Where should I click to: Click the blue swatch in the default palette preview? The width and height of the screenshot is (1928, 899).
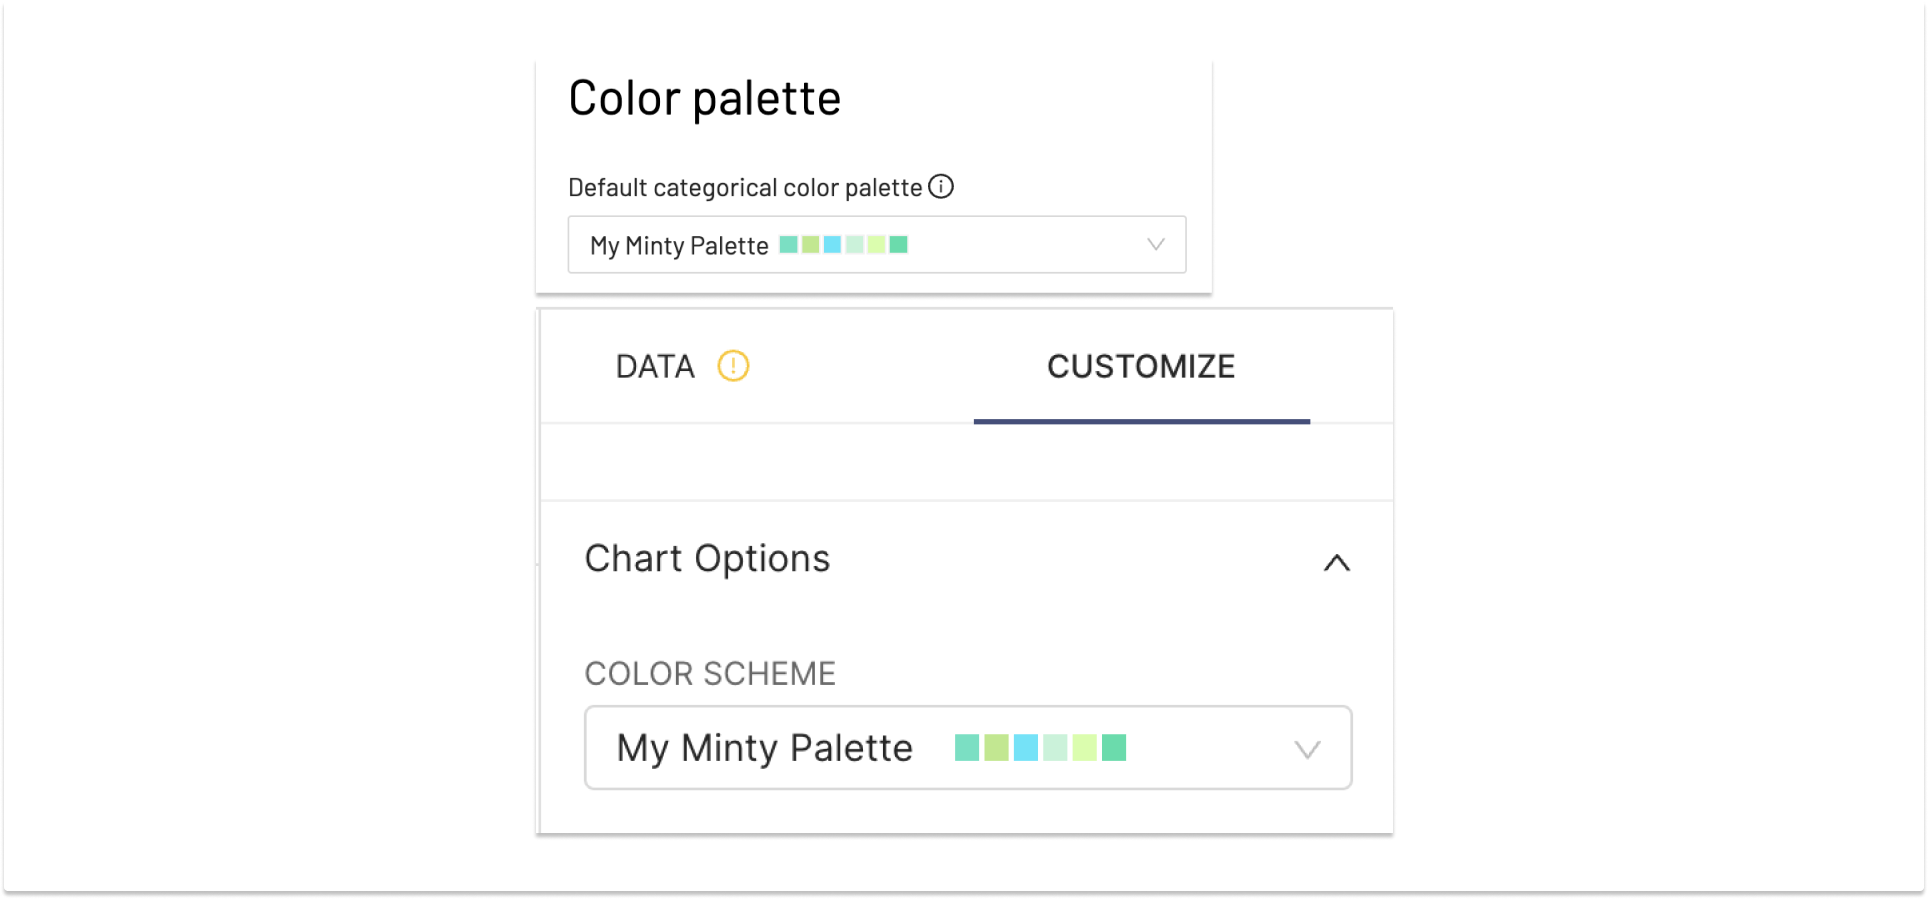point(830,244)
